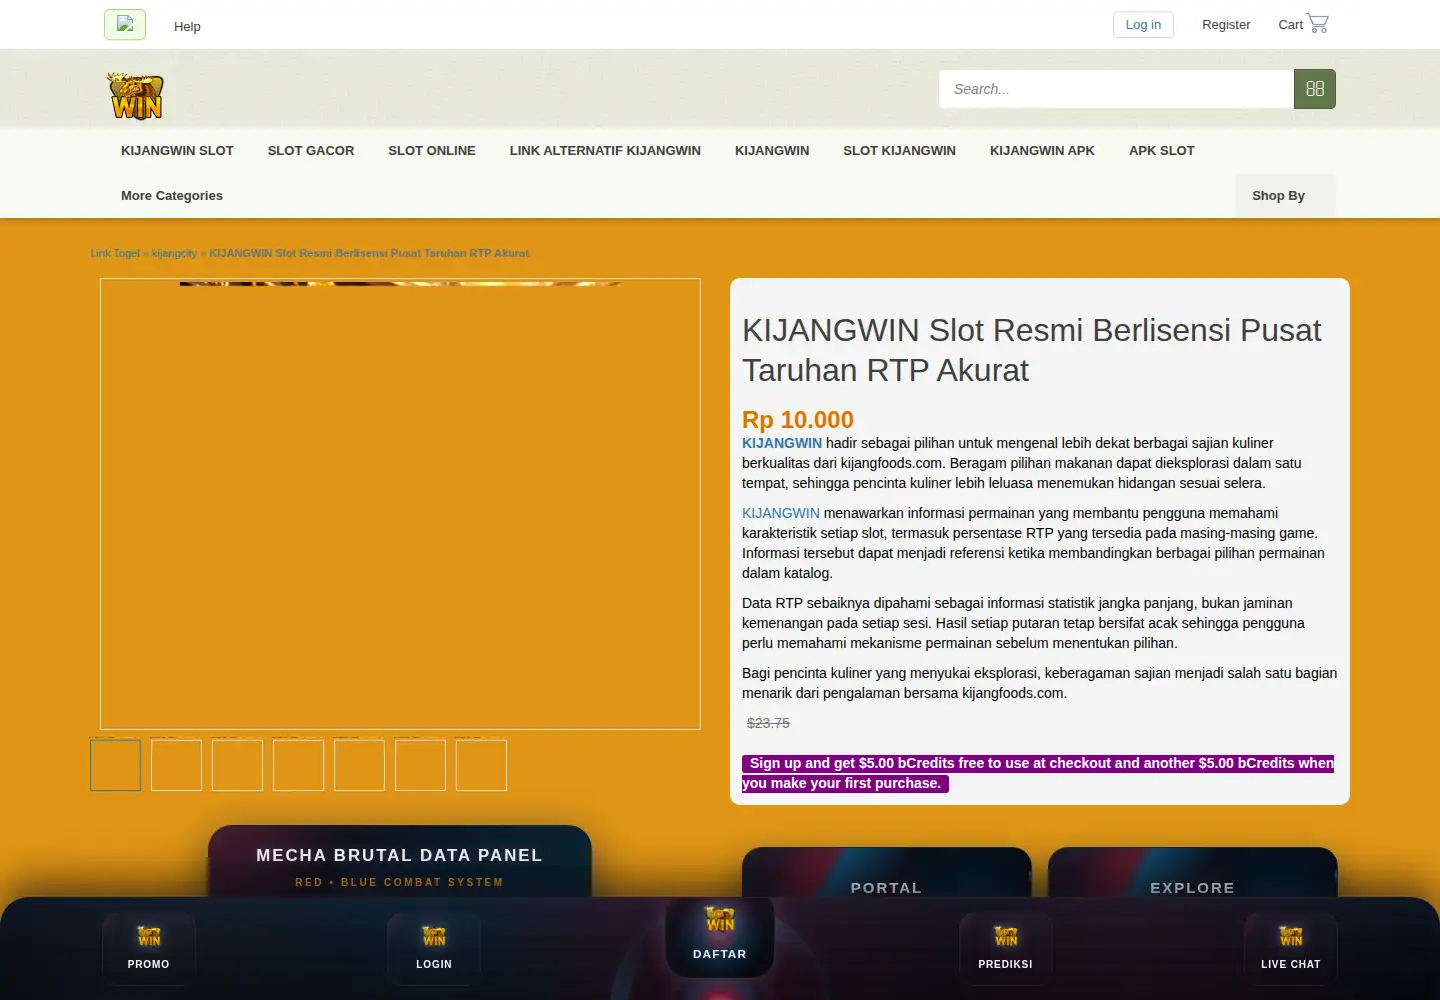Open the KIJANGWIN APK menu item
Image resolution: width=1440 pixels, height=1000 pixels.
[x=1042, y=151]
